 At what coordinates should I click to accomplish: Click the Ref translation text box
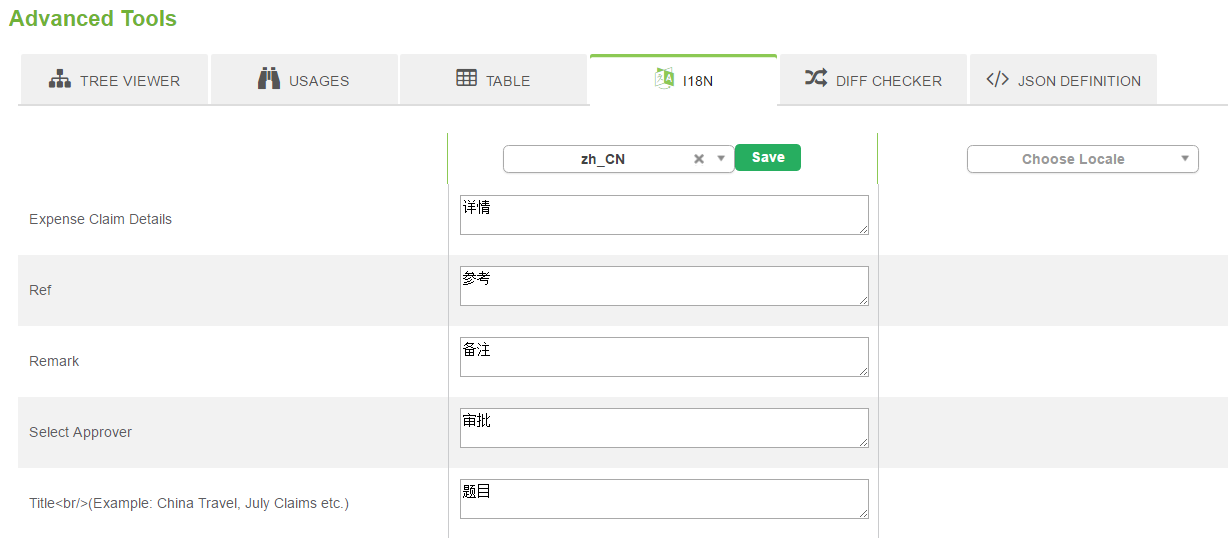[x=663, y=286]
